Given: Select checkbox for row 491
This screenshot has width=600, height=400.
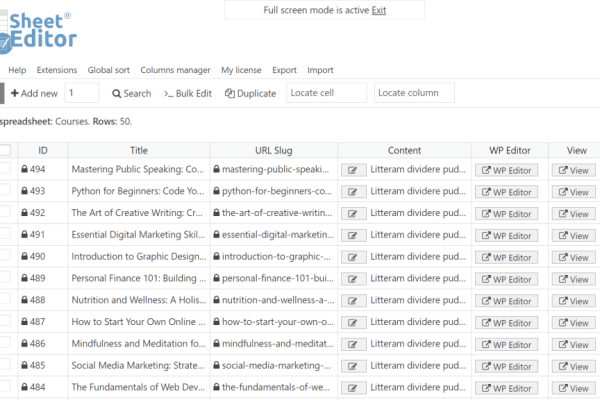Looking at the screenshot, I should tap(5, 233).
